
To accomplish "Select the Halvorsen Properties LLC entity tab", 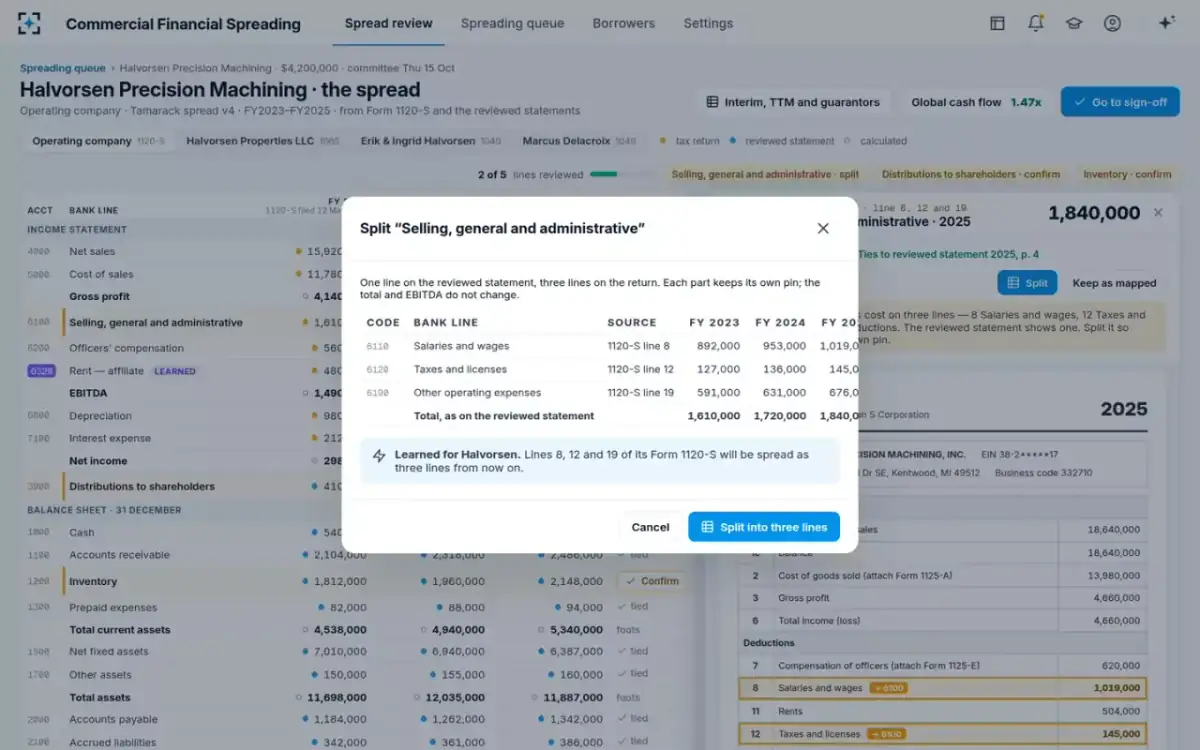I will coord(262,141).
